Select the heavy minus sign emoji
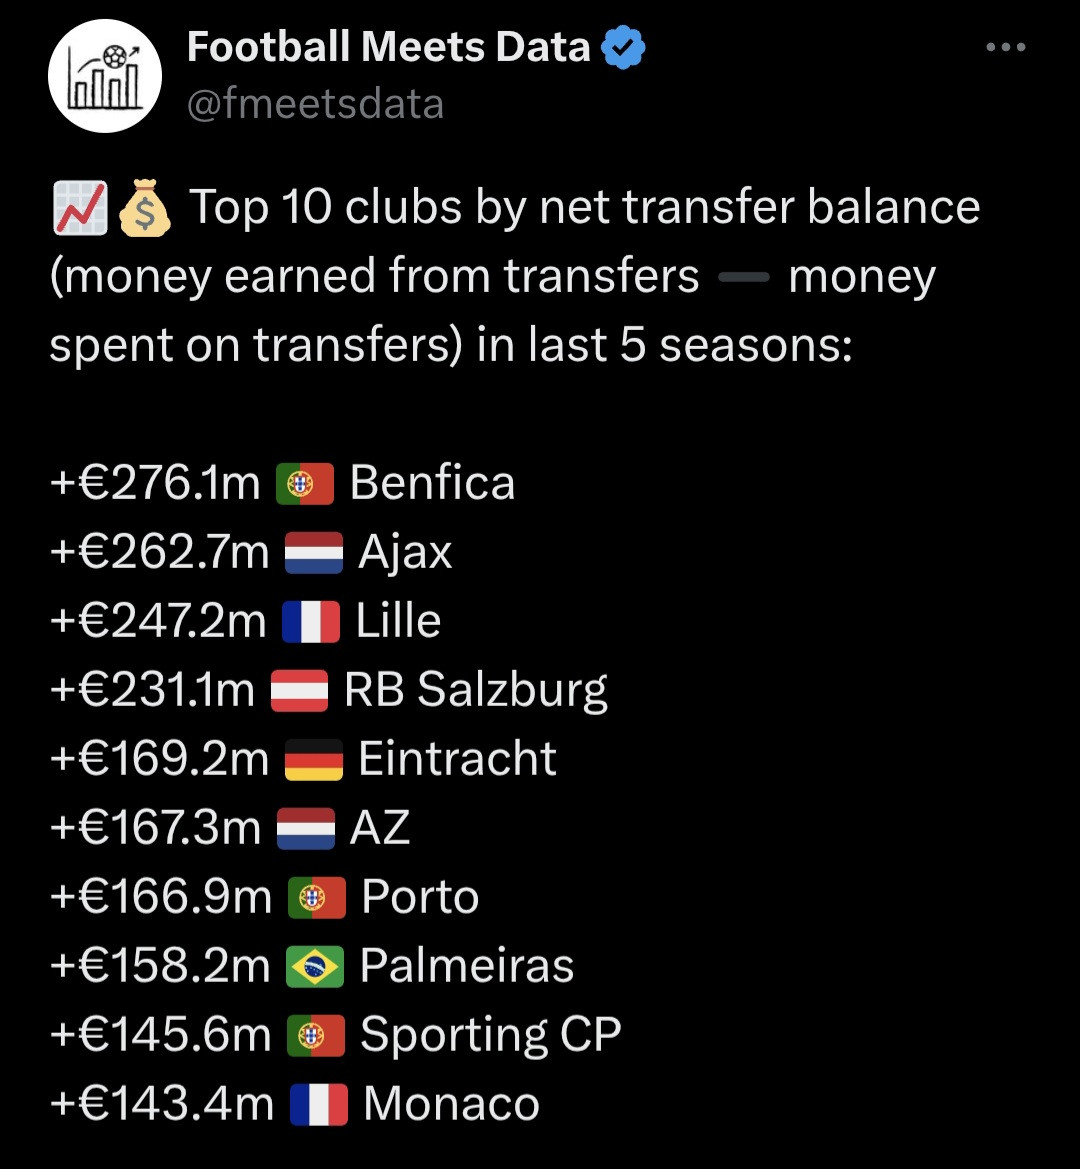The width and height of the screenshot is (1080, 1169). 743,278
